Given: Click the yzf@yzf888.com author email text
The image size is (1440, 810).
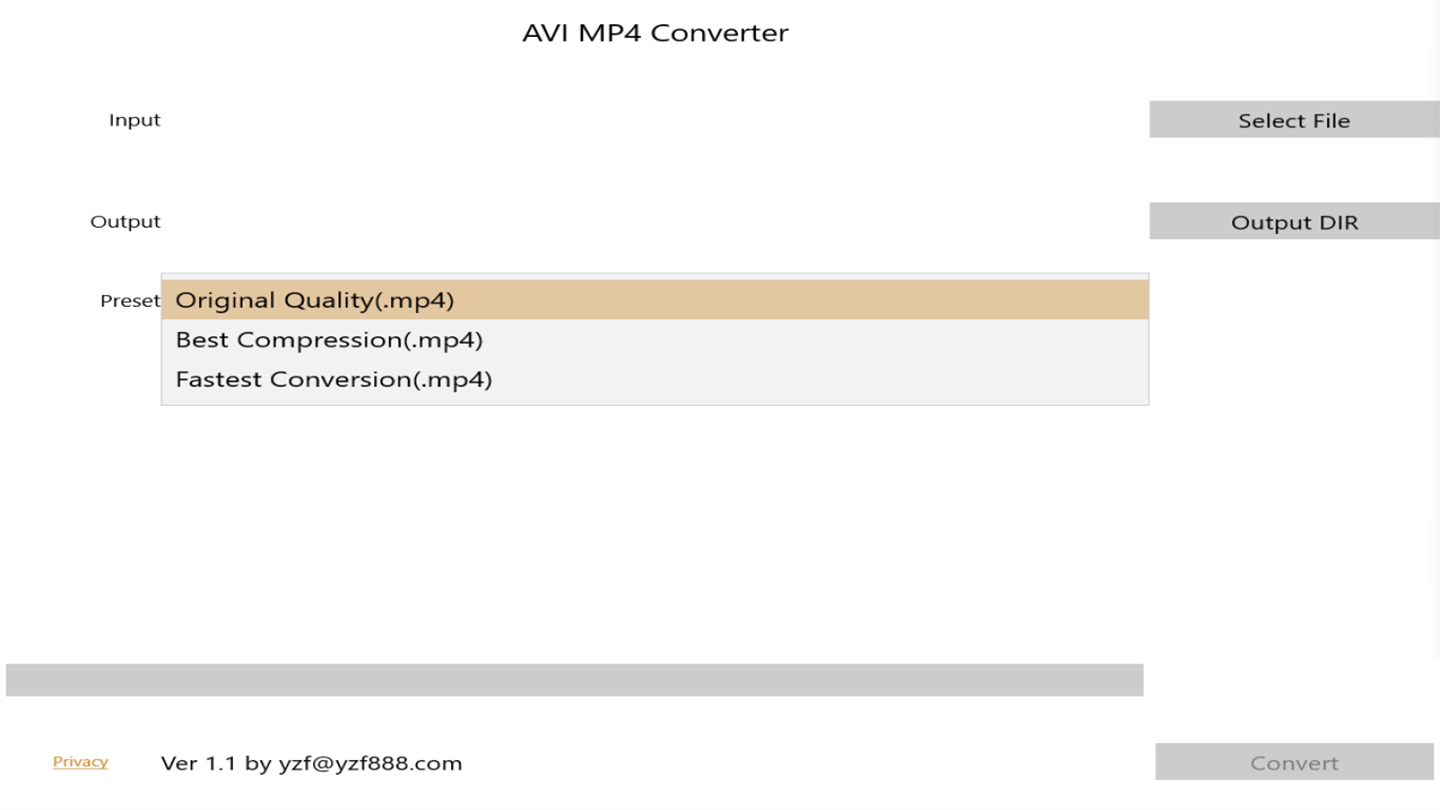Looking at the screenshot, I should pos(370,764).
